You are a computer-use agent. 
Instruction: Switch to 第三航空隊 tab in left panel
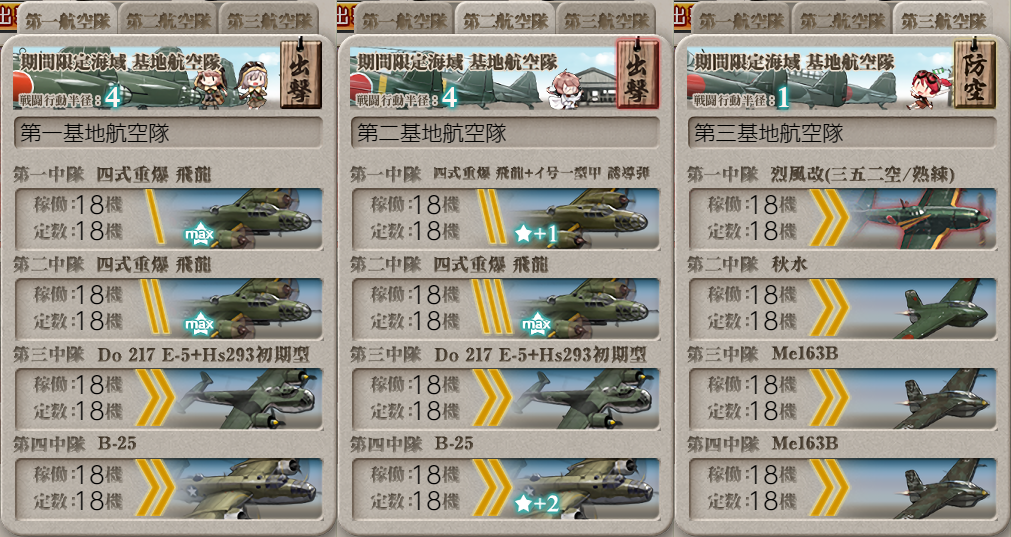[270, 19]
